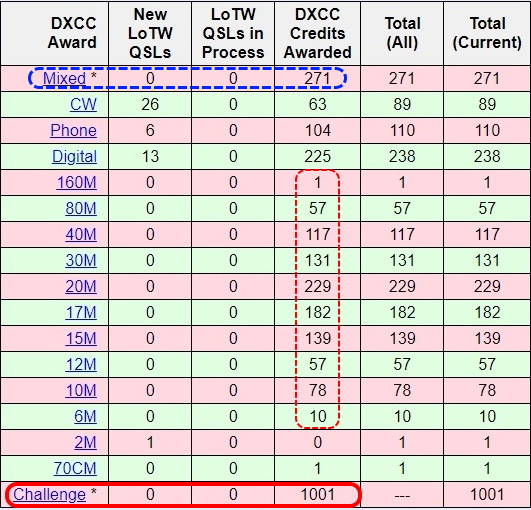This screenshot has height=510, width=531.
Task: Open the 80M band link
Action: [81, 208]
